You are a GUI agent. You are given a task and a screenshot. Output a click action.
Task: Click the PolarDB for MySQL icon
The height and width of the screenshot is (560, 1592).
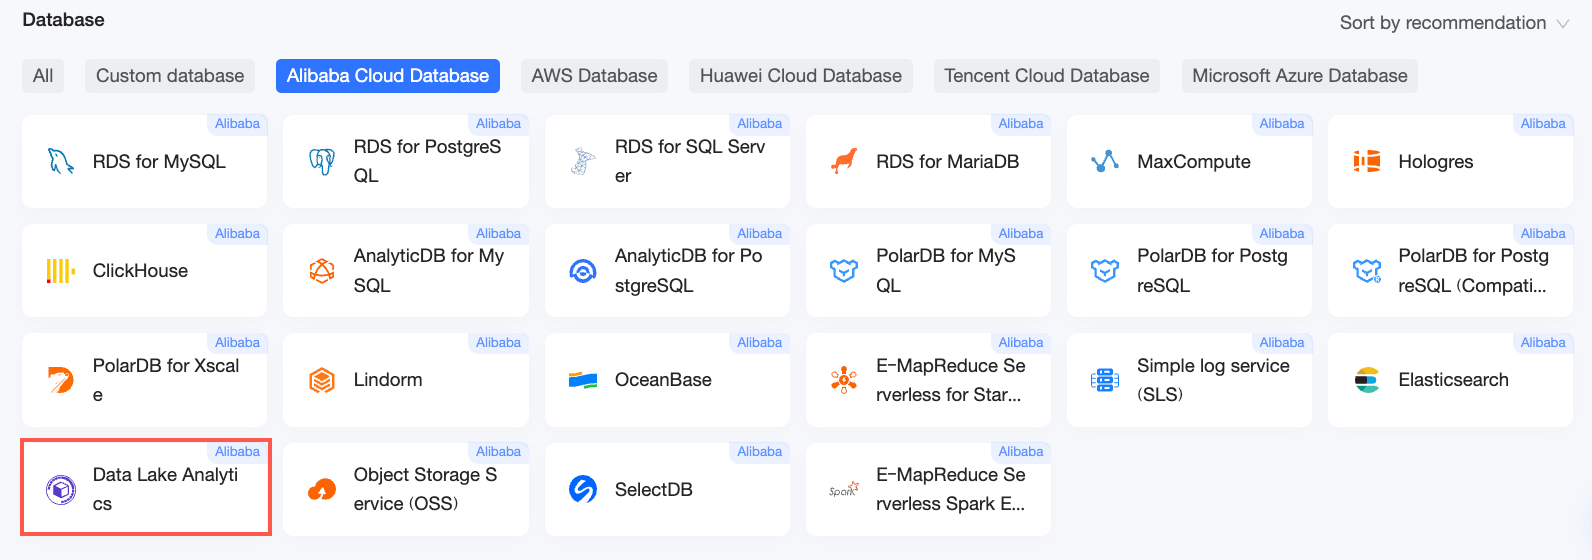pyautogui.click(x=844, y=271)
